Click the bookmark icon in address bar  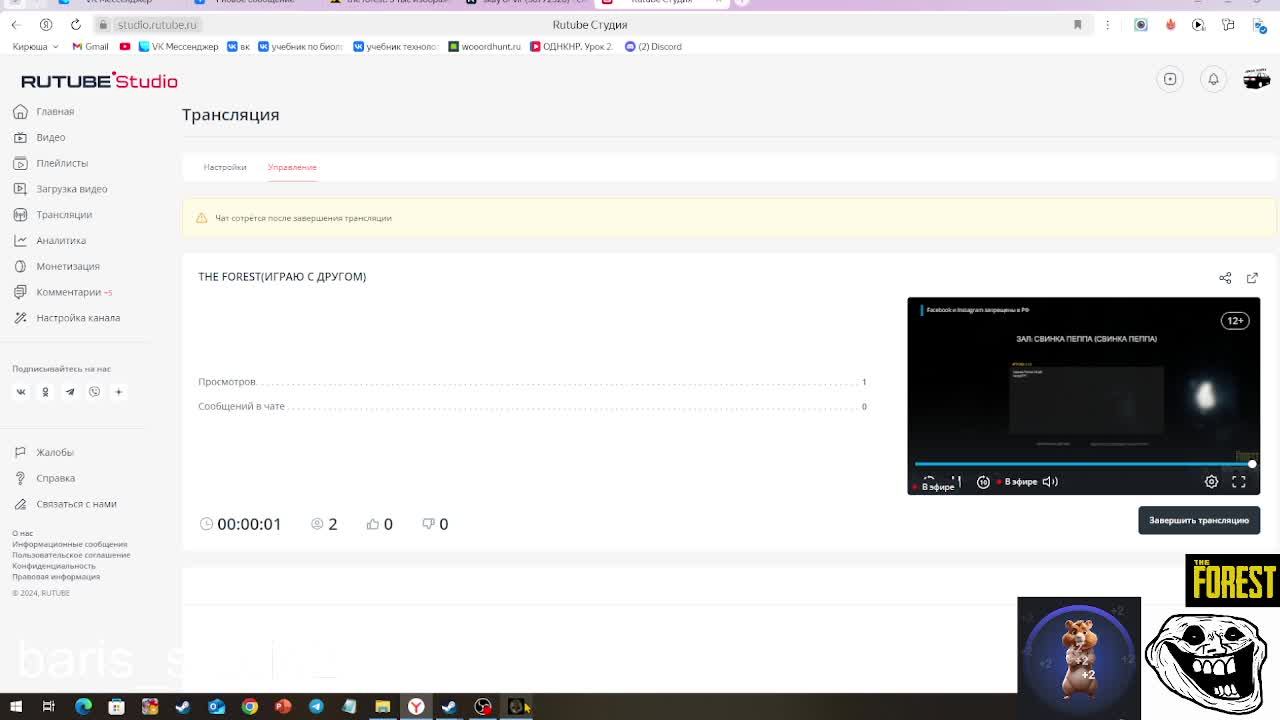click(x=1078, y=25)
